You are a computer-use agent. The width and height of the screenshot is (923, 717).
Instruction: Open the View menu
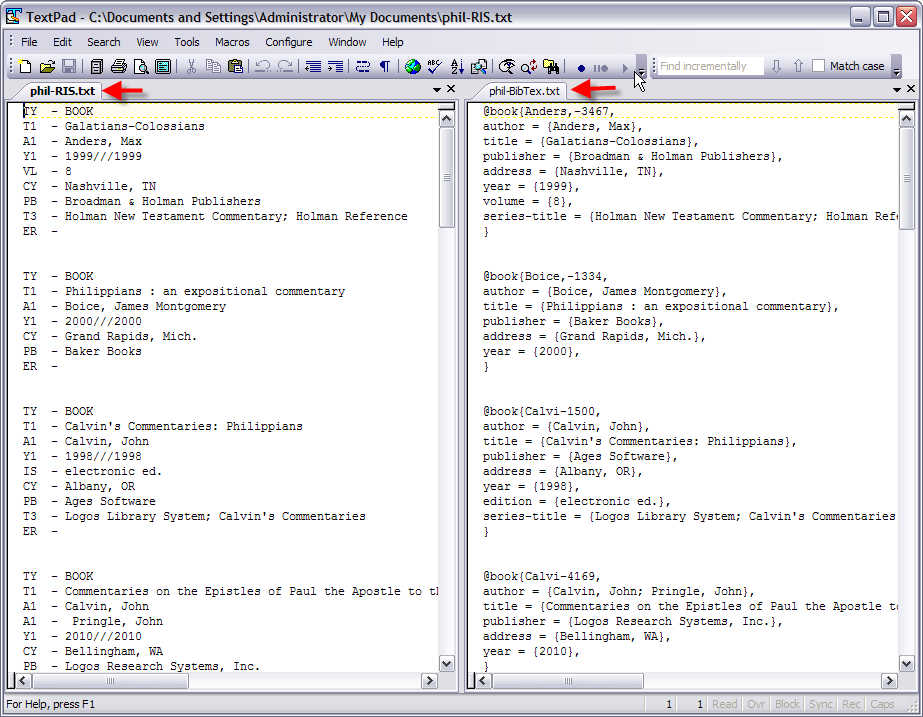coord(147,42)
